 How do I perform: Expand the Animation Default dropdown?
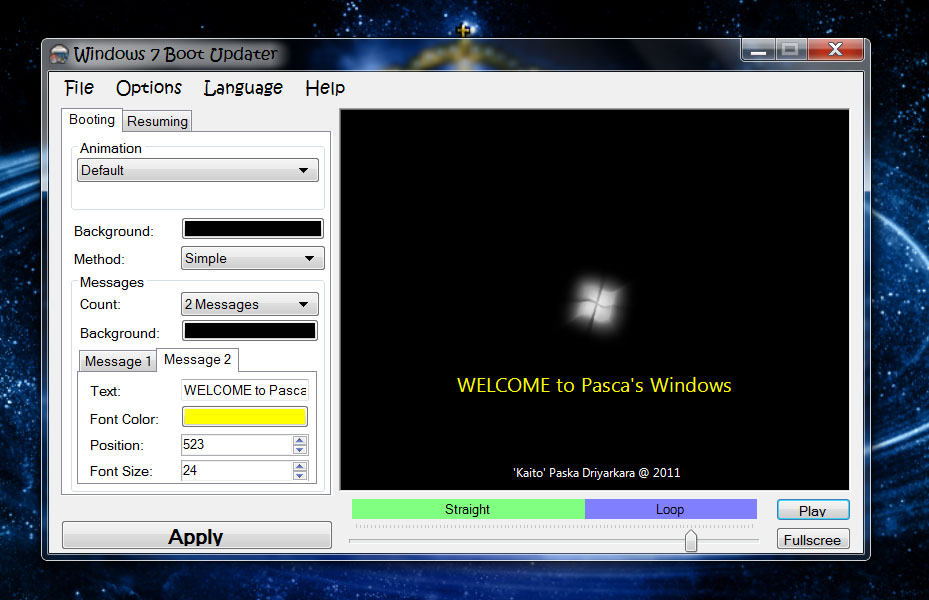pos(198,171)
